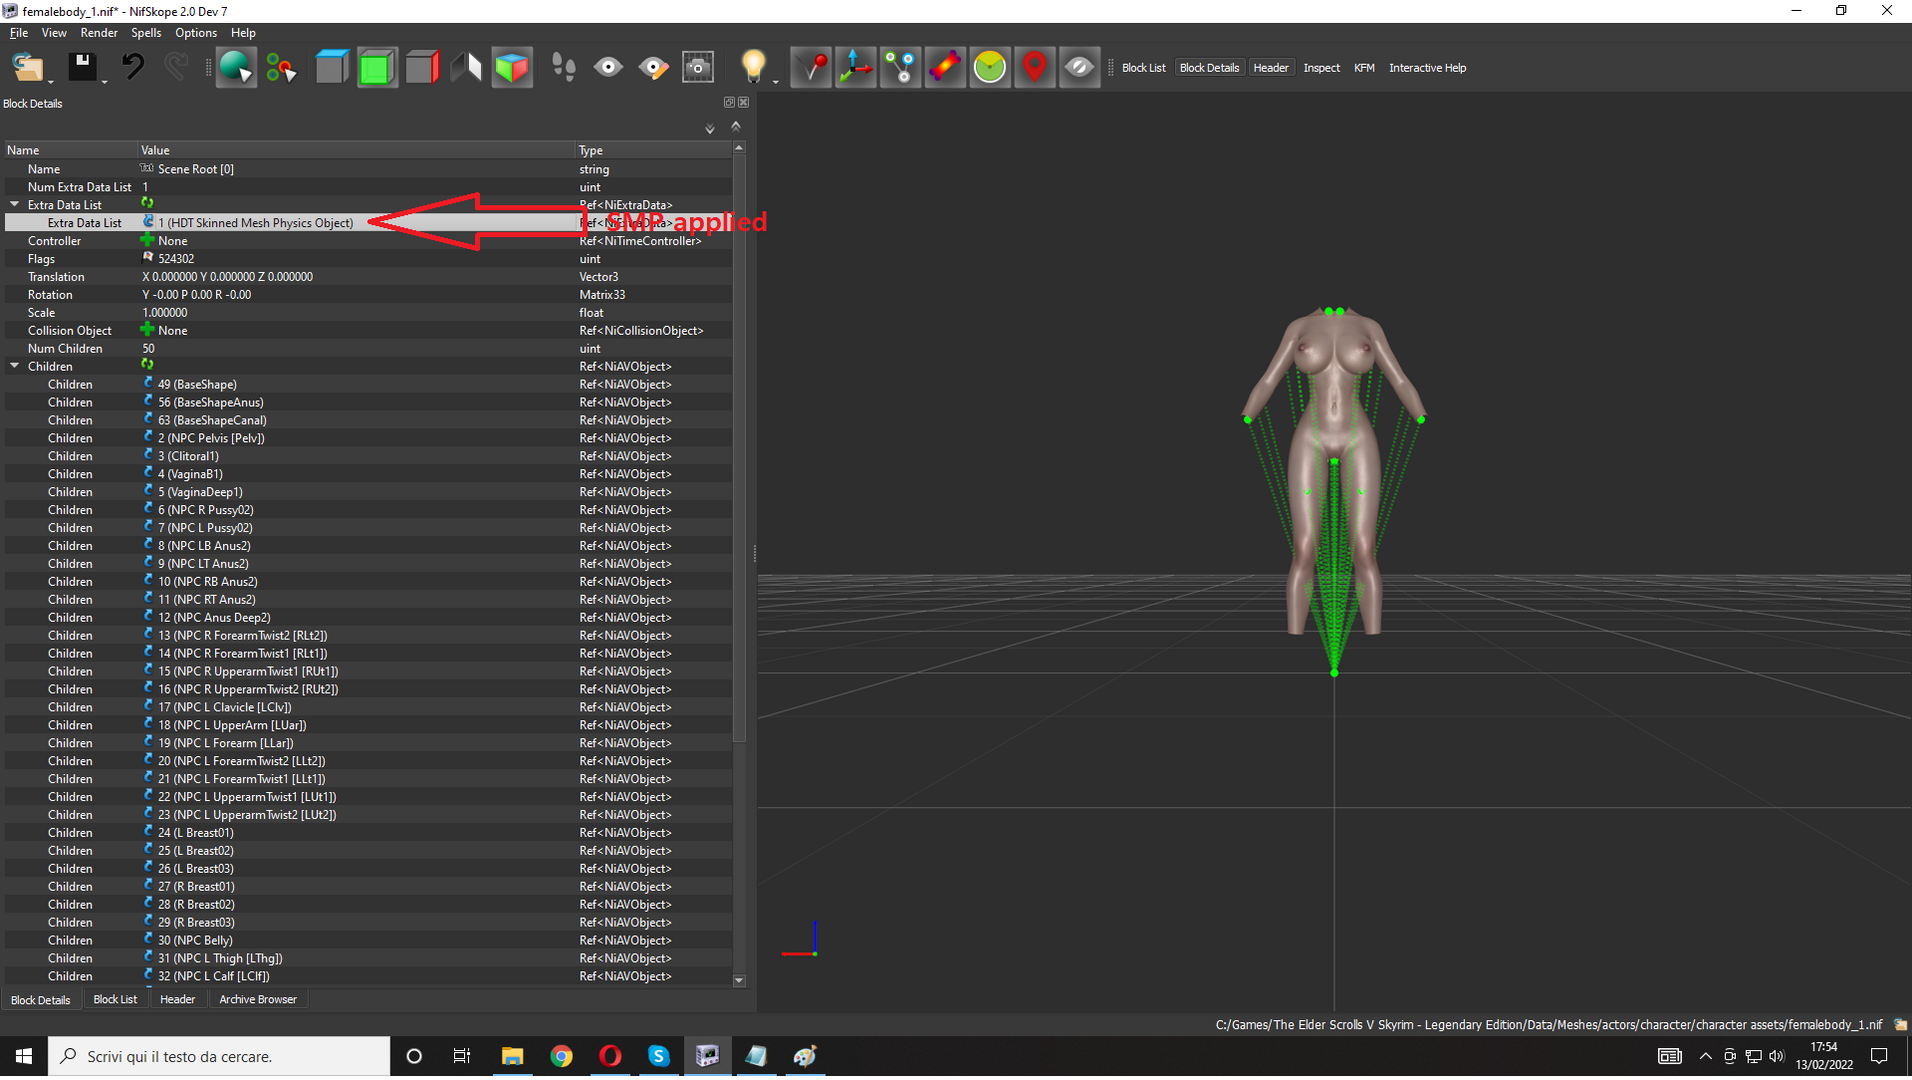Viewport: 1912px width, 1080px height.
Task: Open the light bulb dropdown arrow
Action: 776,80
